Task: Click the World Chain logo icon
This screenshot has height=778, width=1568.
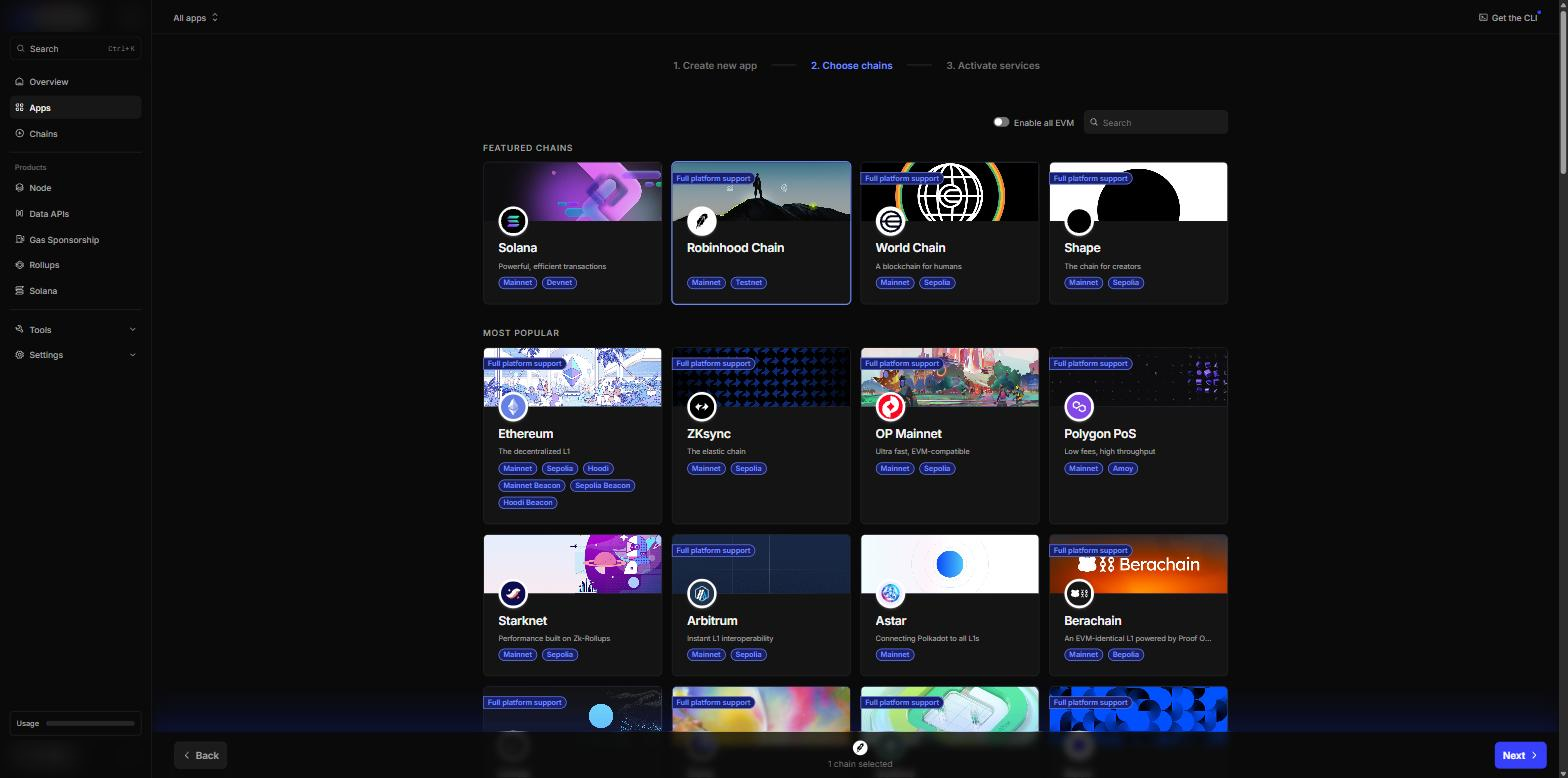Action: (x=890, y=220)
